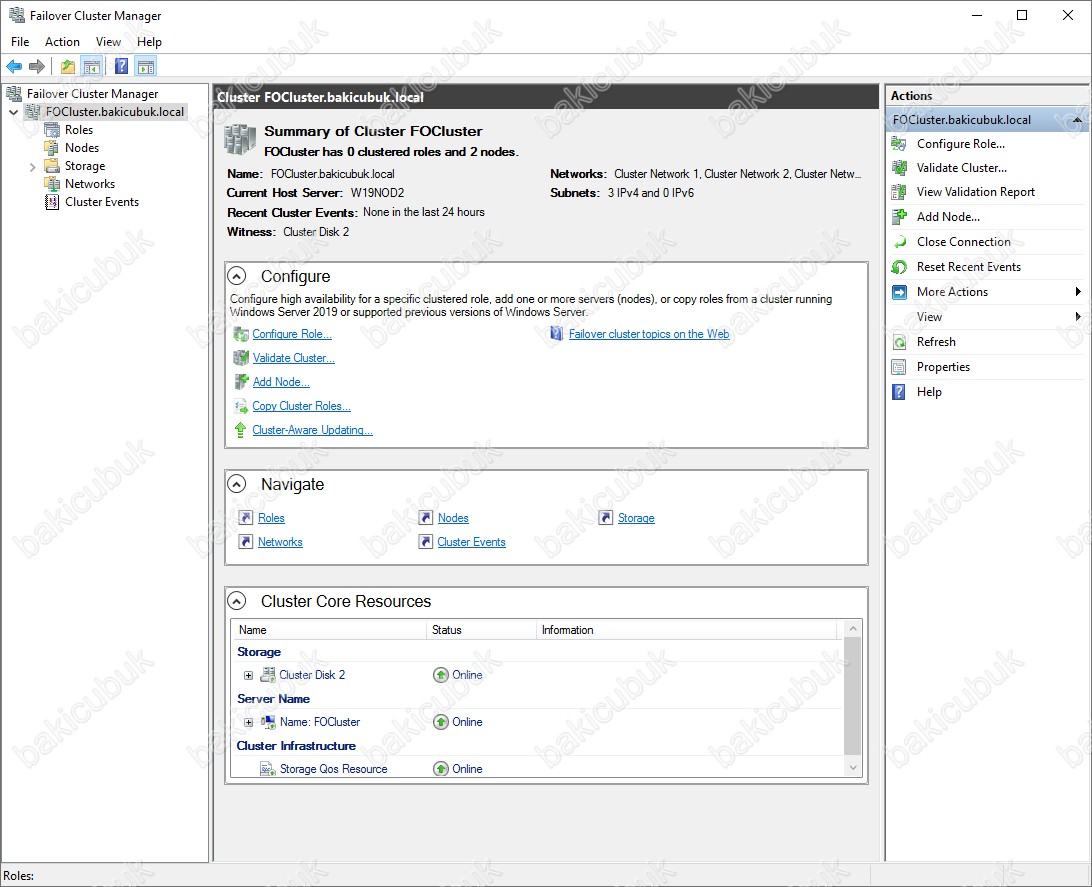Click the Validate Cluster icon in Actions pane
Viewport: 1092px width, 887px height.
coord(900,168)
